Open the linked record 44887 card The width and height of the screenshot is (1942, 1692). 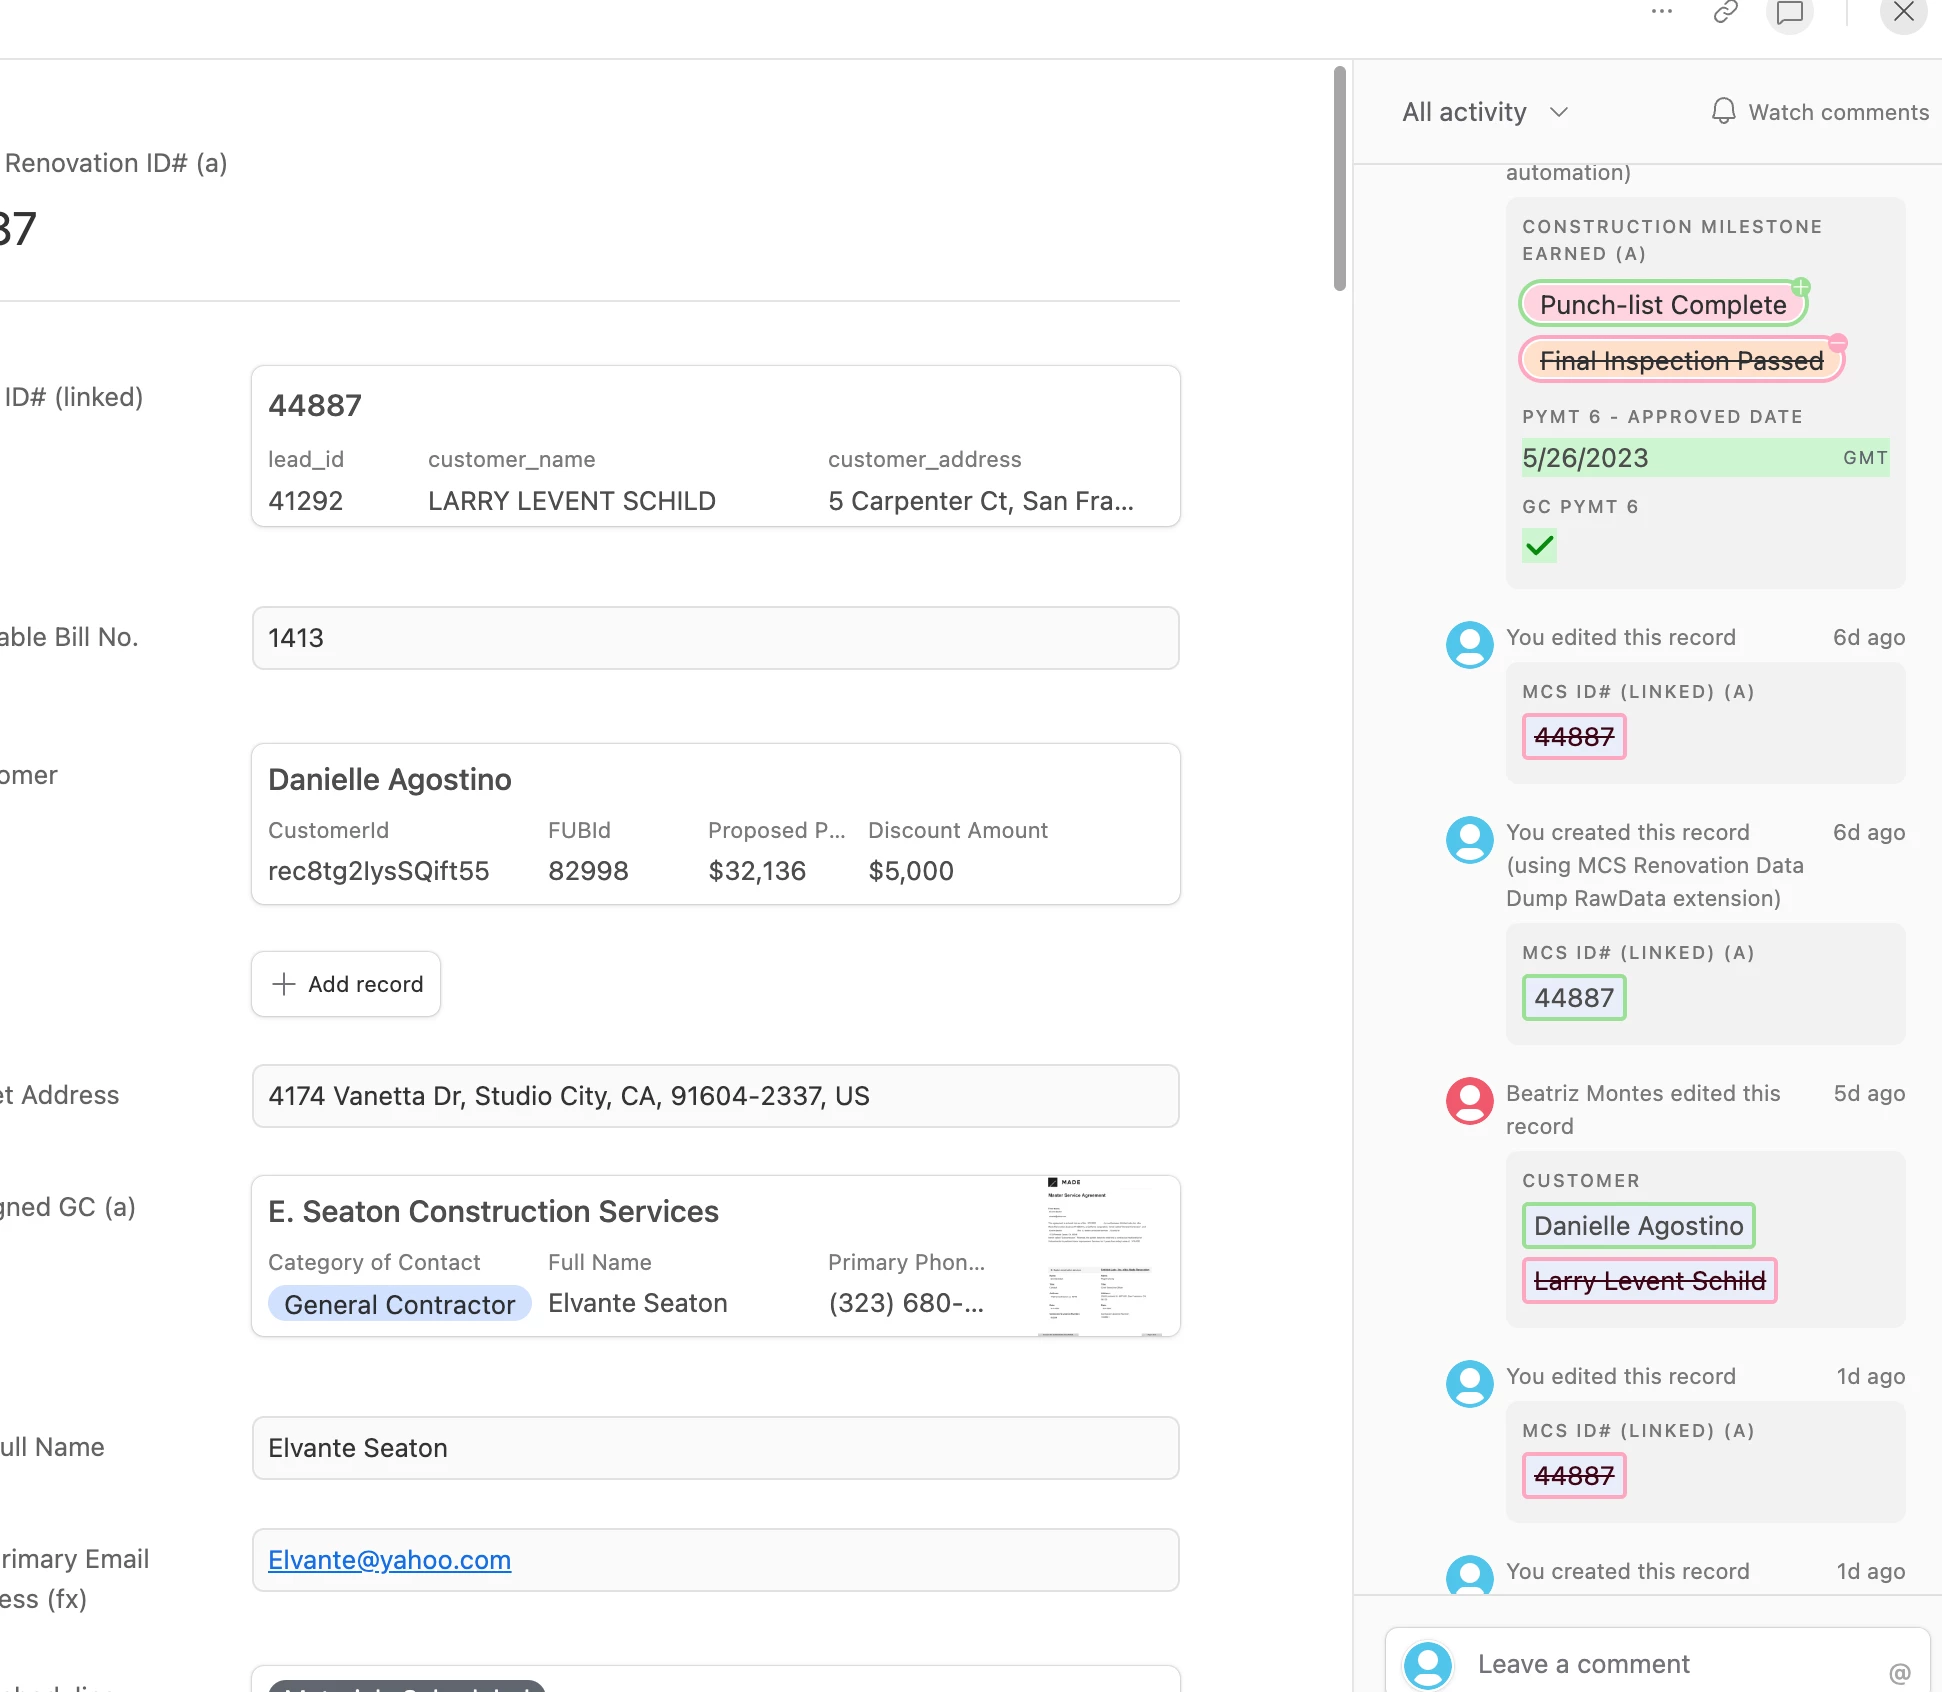[x=715, y=446]
